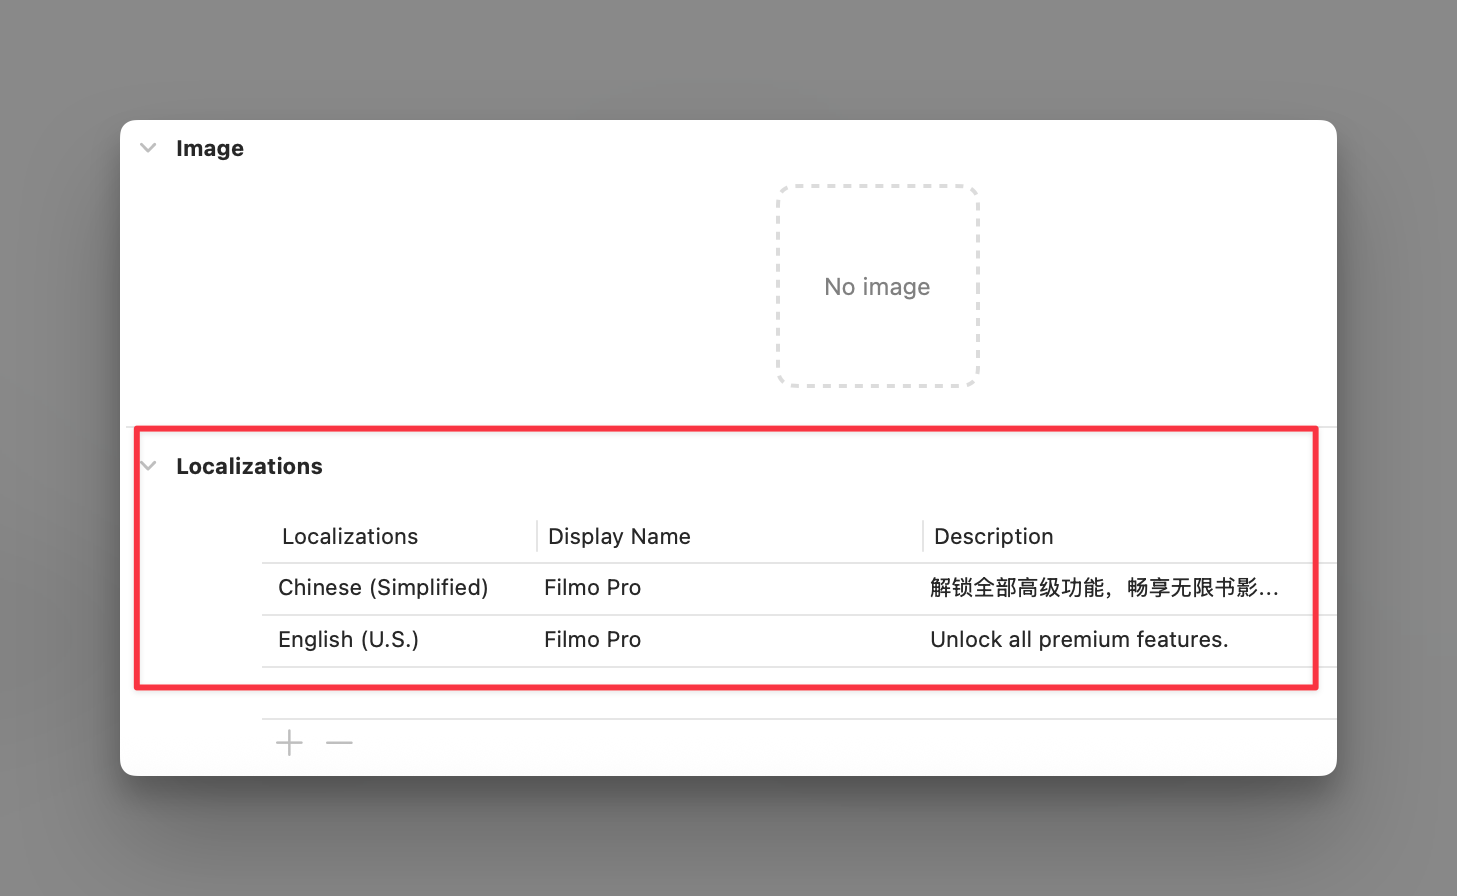This screenshot has width=1457, height=896.
Task: Click divider between Localizations and Display Name
Action: [x=537, y=537]
